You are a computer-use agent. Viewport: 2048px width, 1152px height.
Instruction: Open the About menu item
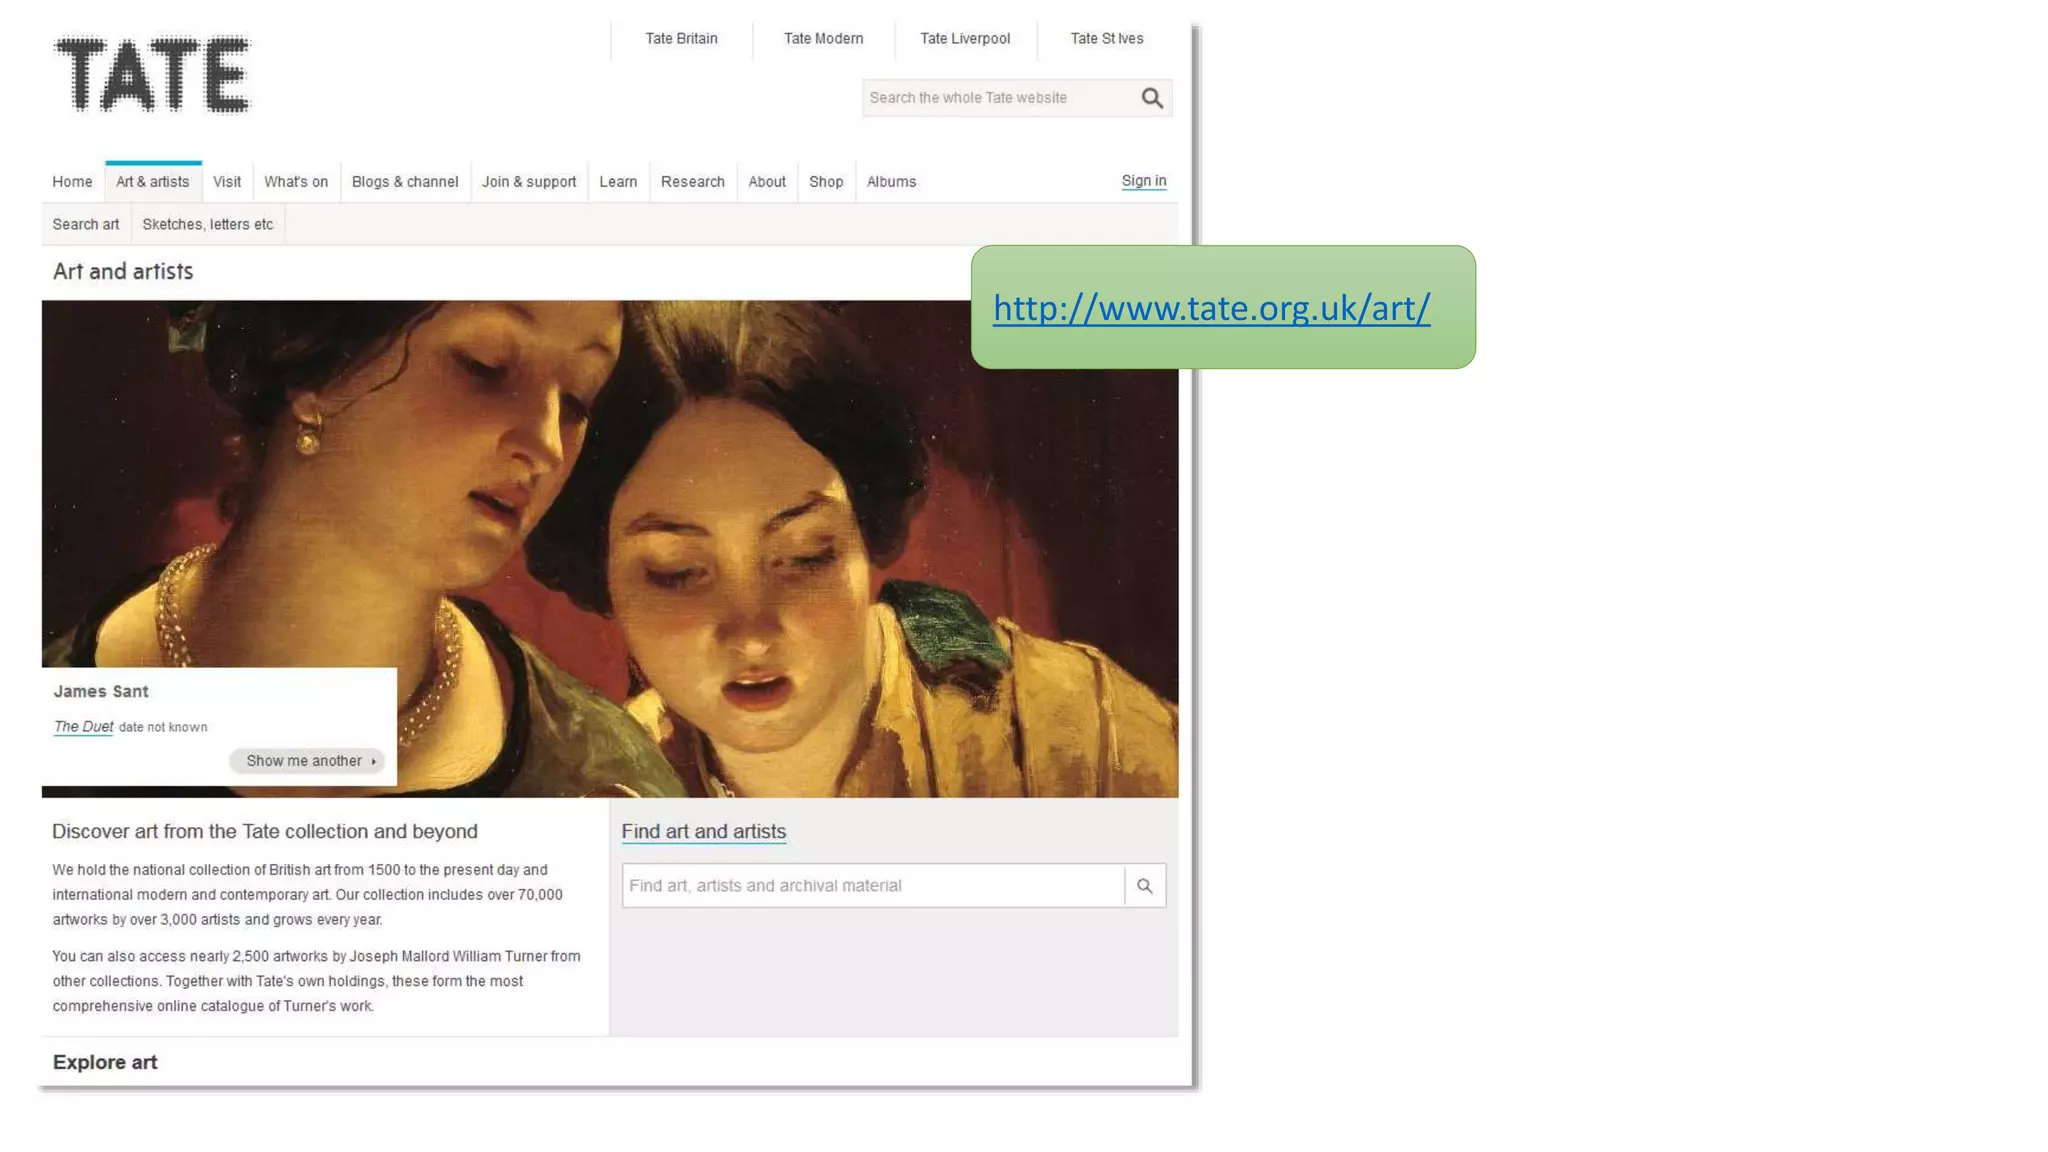[767, 182]
